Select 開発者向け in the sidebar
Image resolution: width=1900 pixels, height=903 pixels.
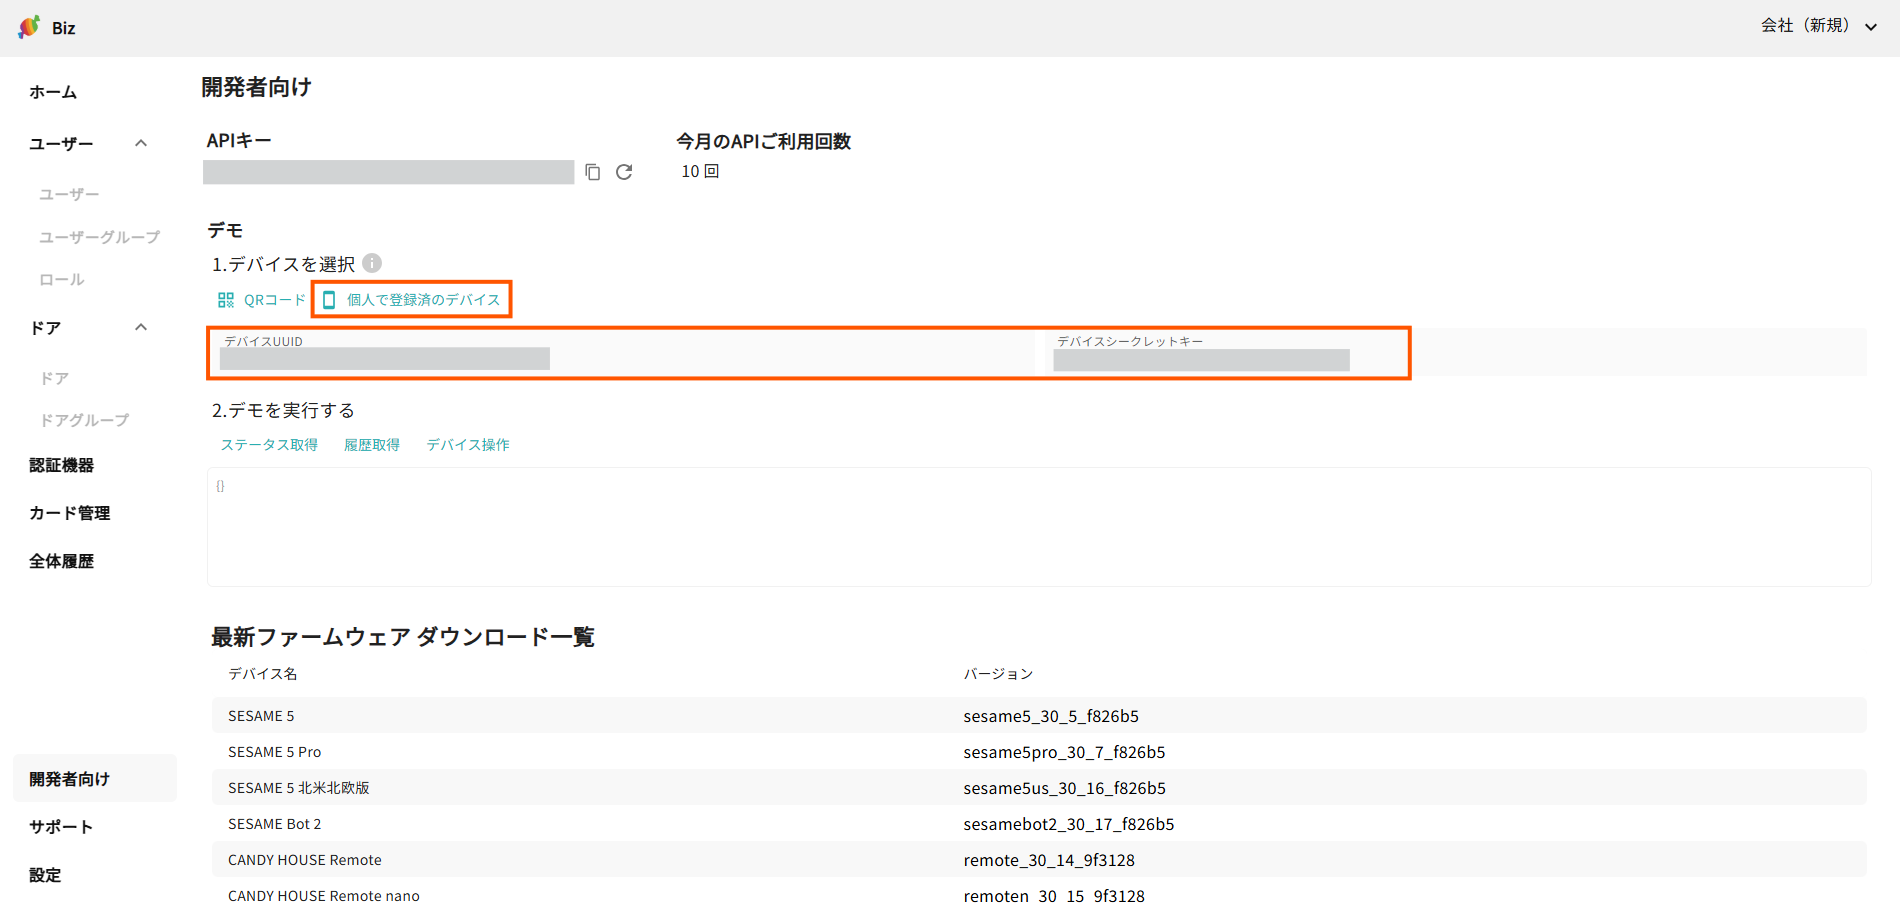coord(95,778)
